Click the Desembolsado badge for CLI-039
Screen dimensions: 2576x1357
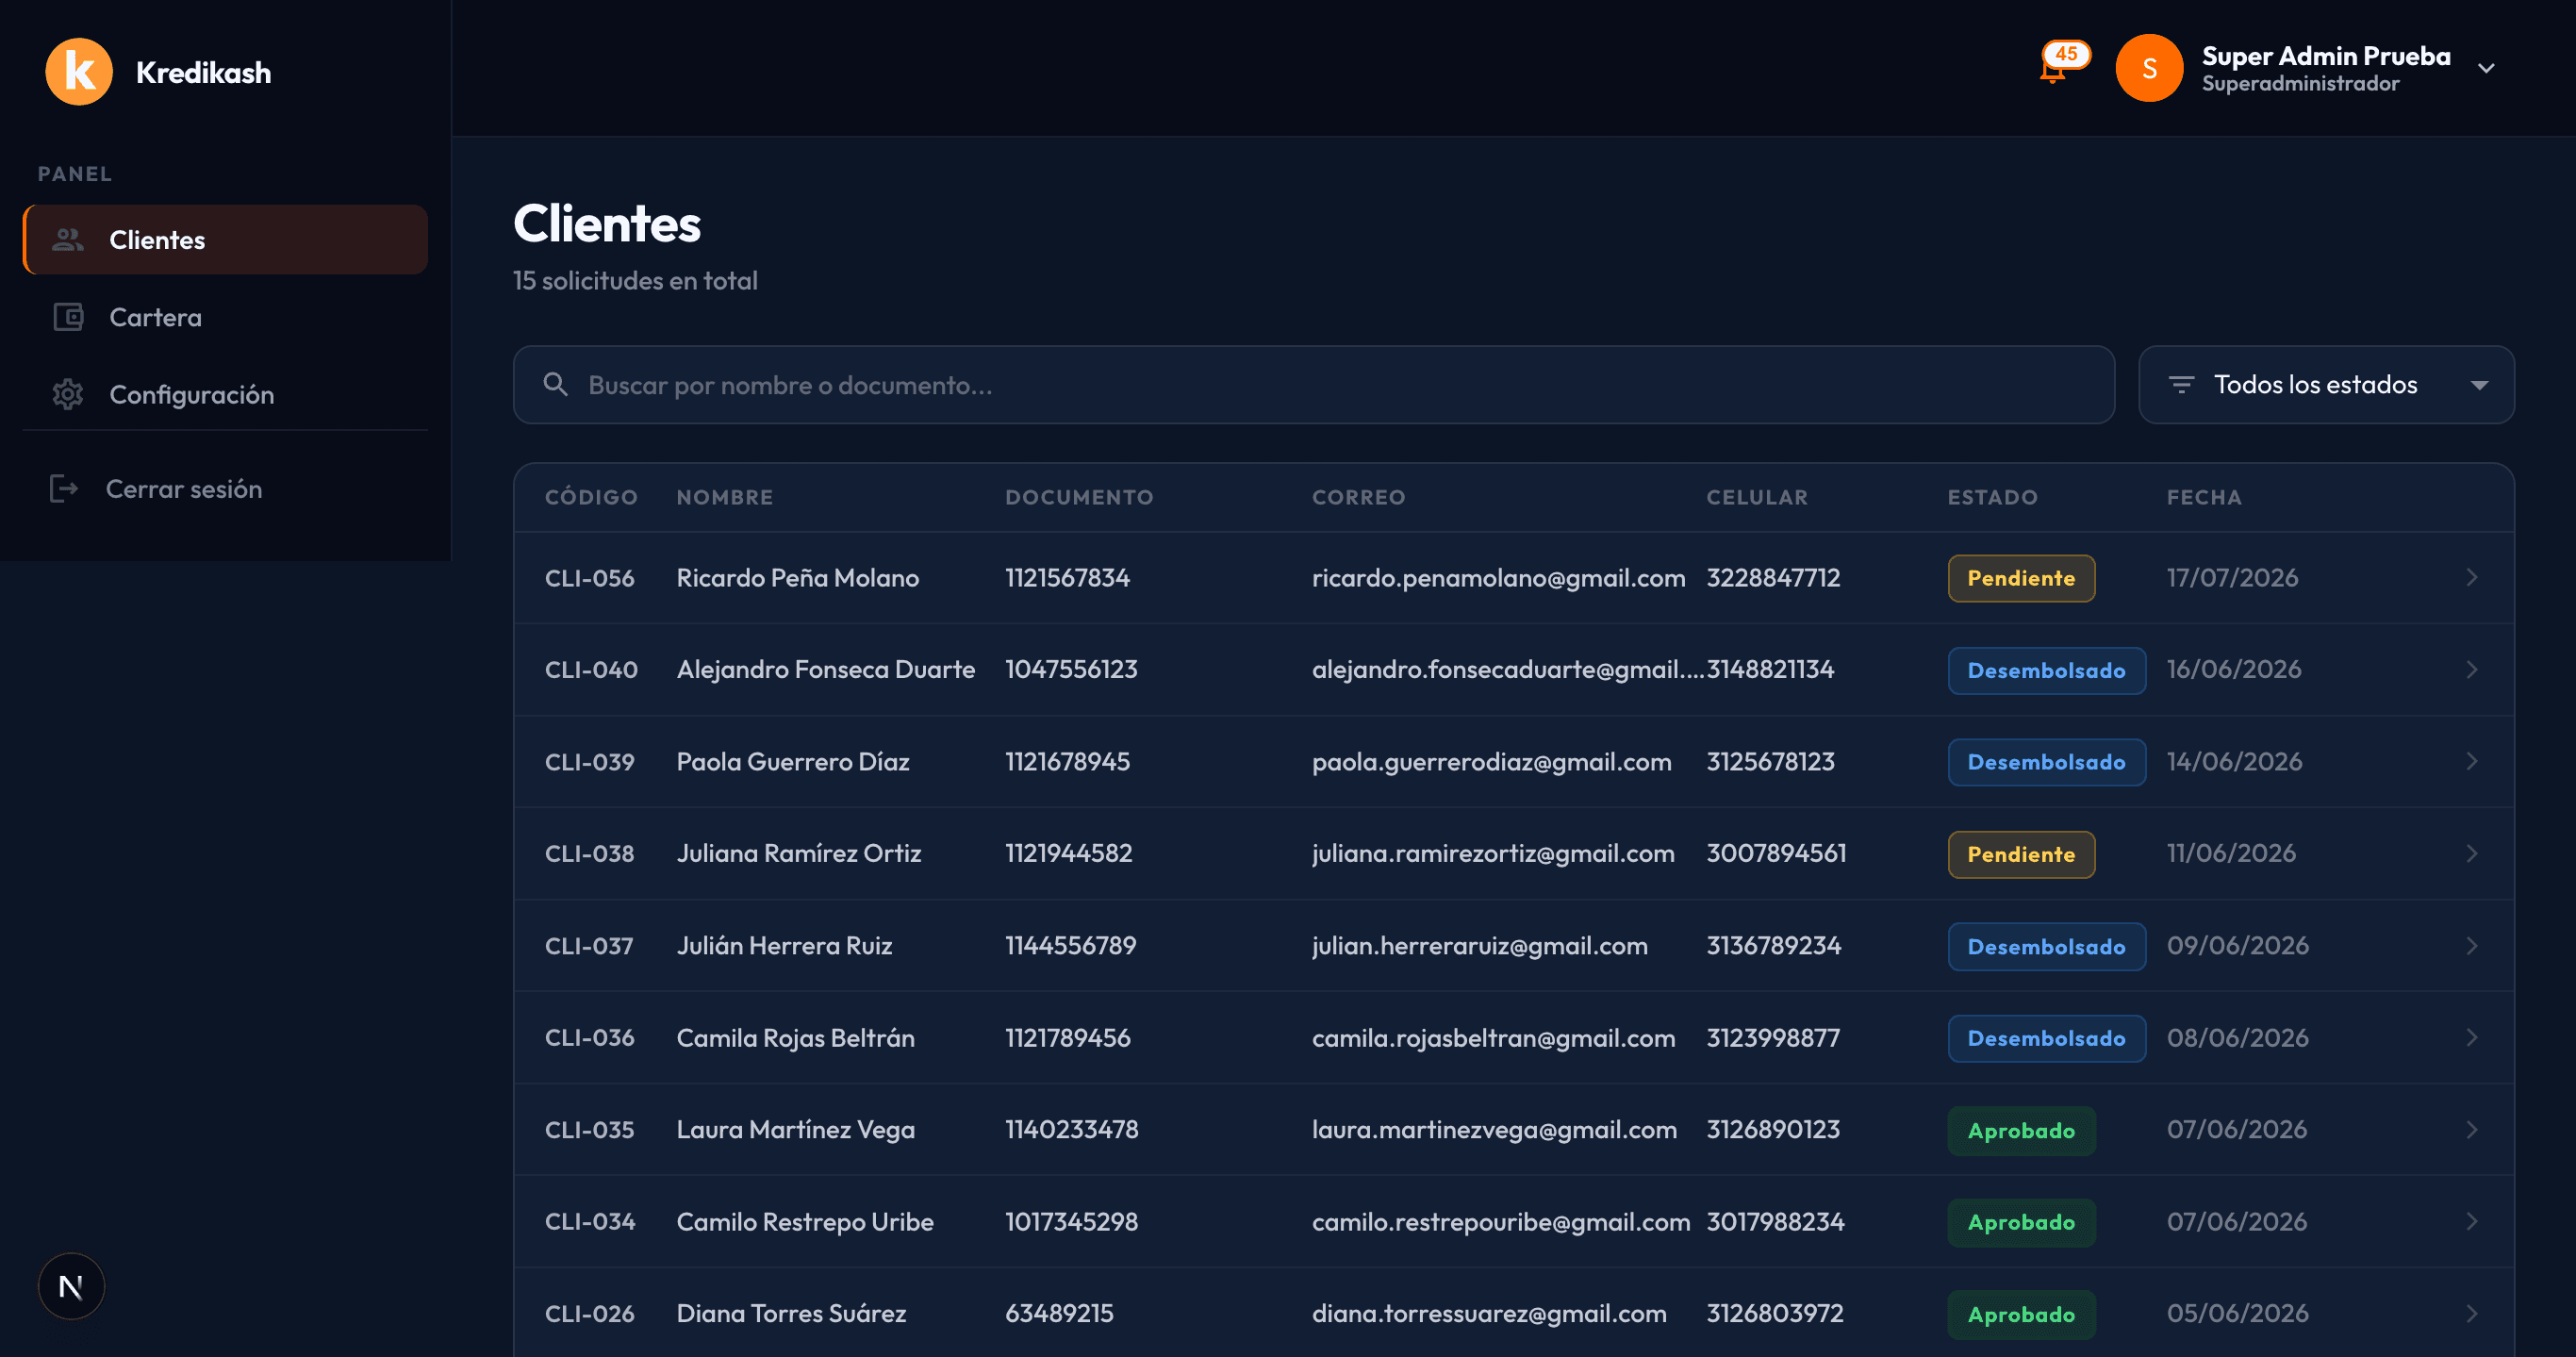tap(2046, 762)
